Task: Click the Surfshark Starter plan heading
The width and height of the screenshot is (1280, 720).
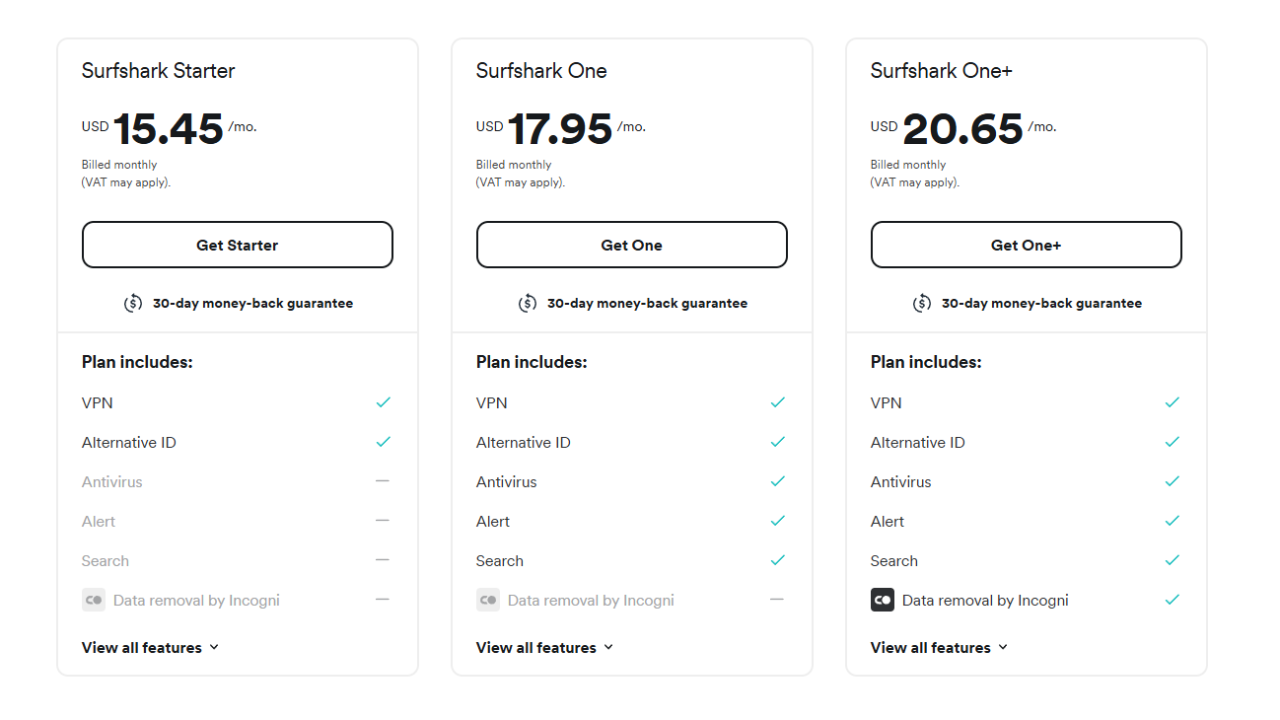Action: (x=158, y=71)
